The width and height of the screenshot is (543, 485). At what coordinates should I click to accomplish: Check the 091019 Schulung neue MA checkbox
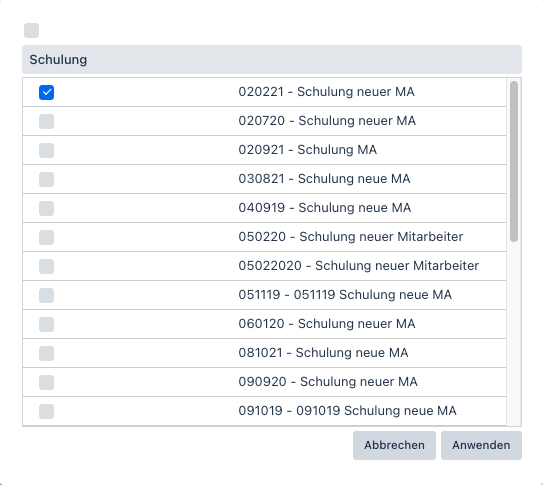[x=46, y=411]
